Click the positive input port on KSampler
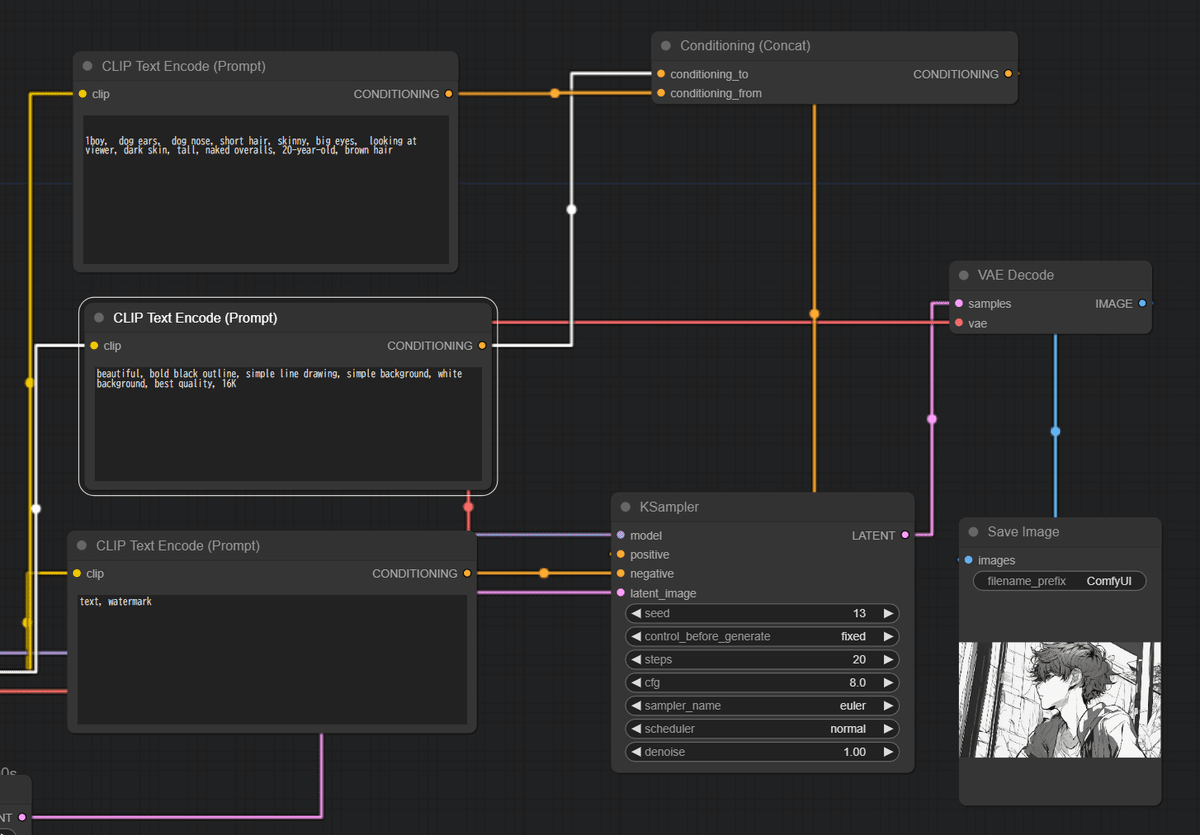This screenshot has height=835, width=1200. [621, 555]
